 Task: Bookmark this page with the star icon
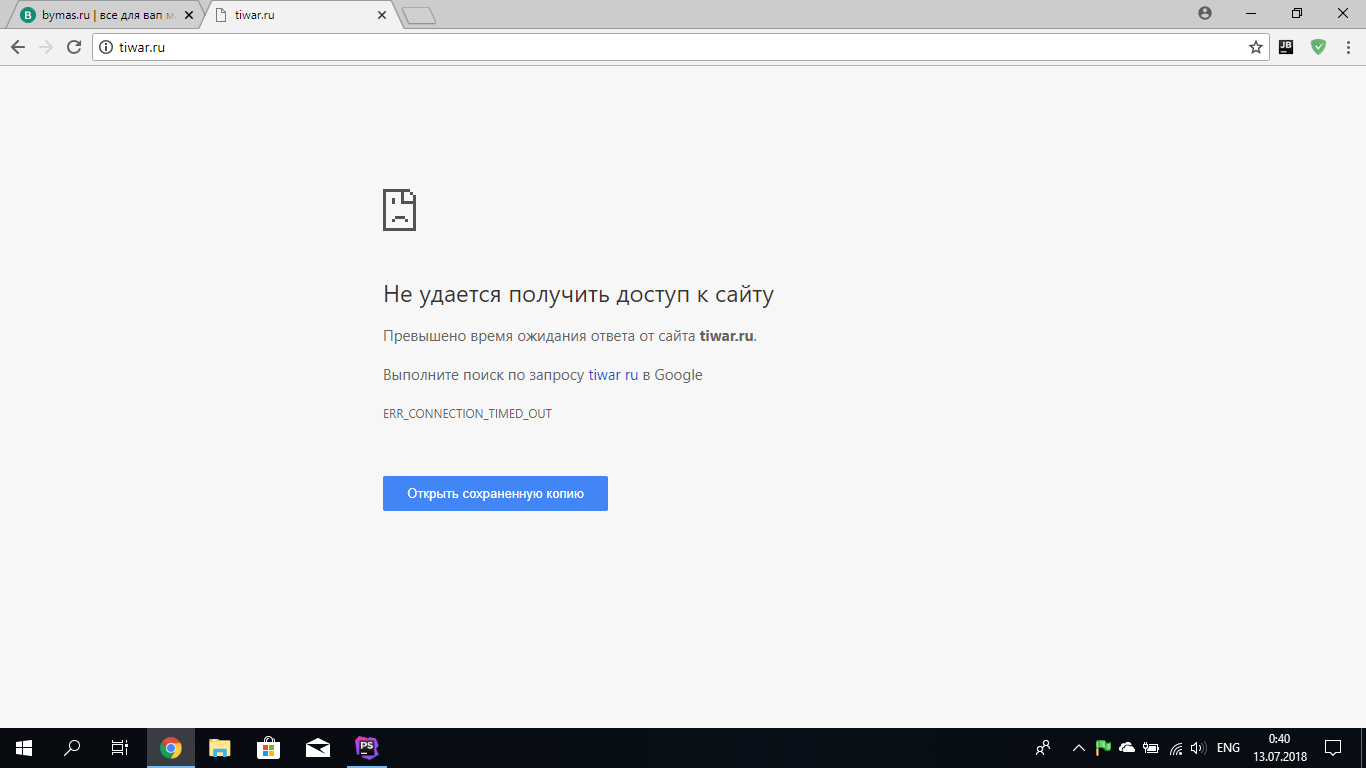[x=1255, y=47]
